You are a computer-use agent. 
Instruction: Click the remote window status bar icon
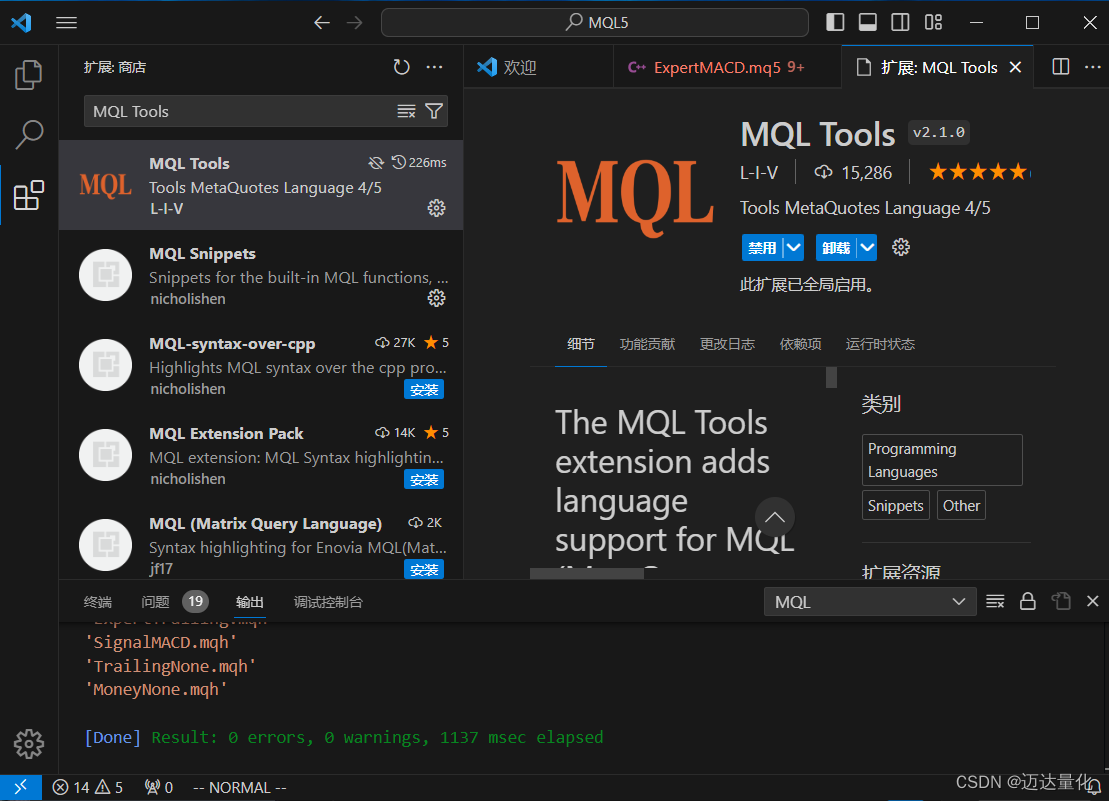[x=21, y=787]
